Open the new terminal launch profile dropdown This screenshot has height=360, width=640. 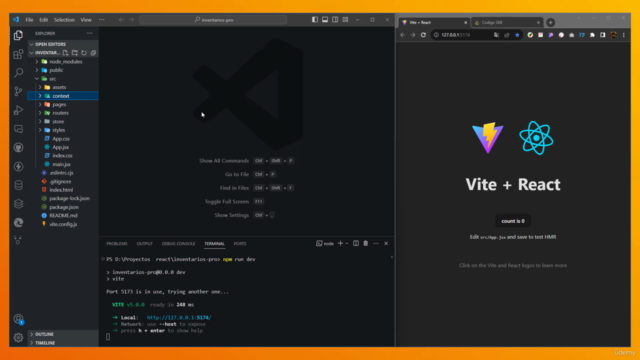[x=347, y=243]
